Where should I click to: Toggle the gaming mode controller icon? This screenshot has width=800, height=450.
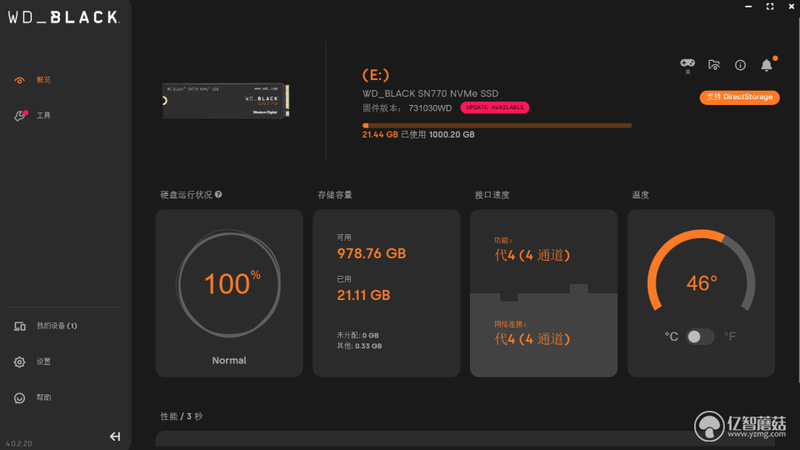click(x=687, y=65)
